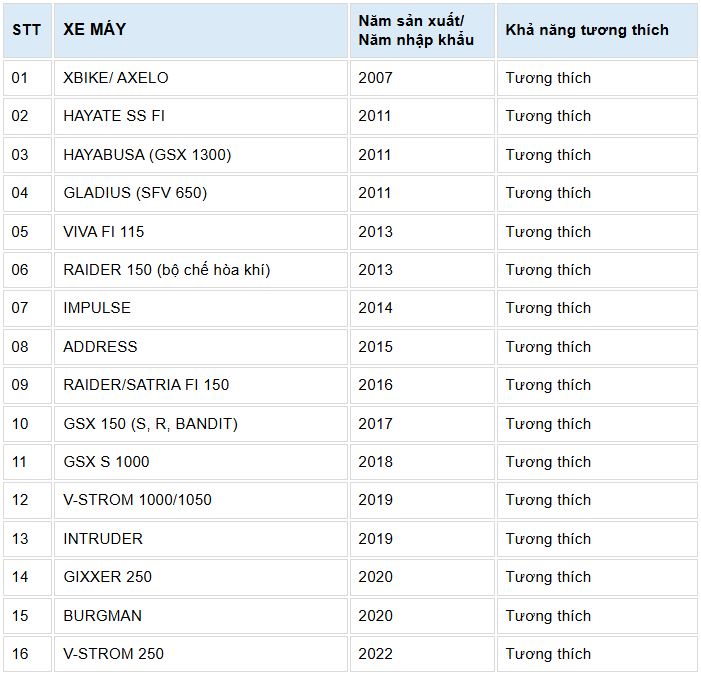Image resolution: width=701 pixels, height=675 pixels.
Task: Click the IMPULSE cell
Action: click(201, 308)
